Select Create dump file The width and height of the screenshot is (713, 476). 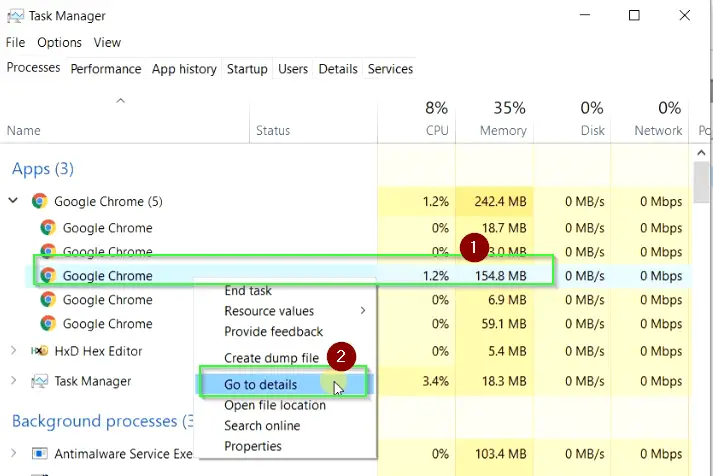tap(271, 358)
